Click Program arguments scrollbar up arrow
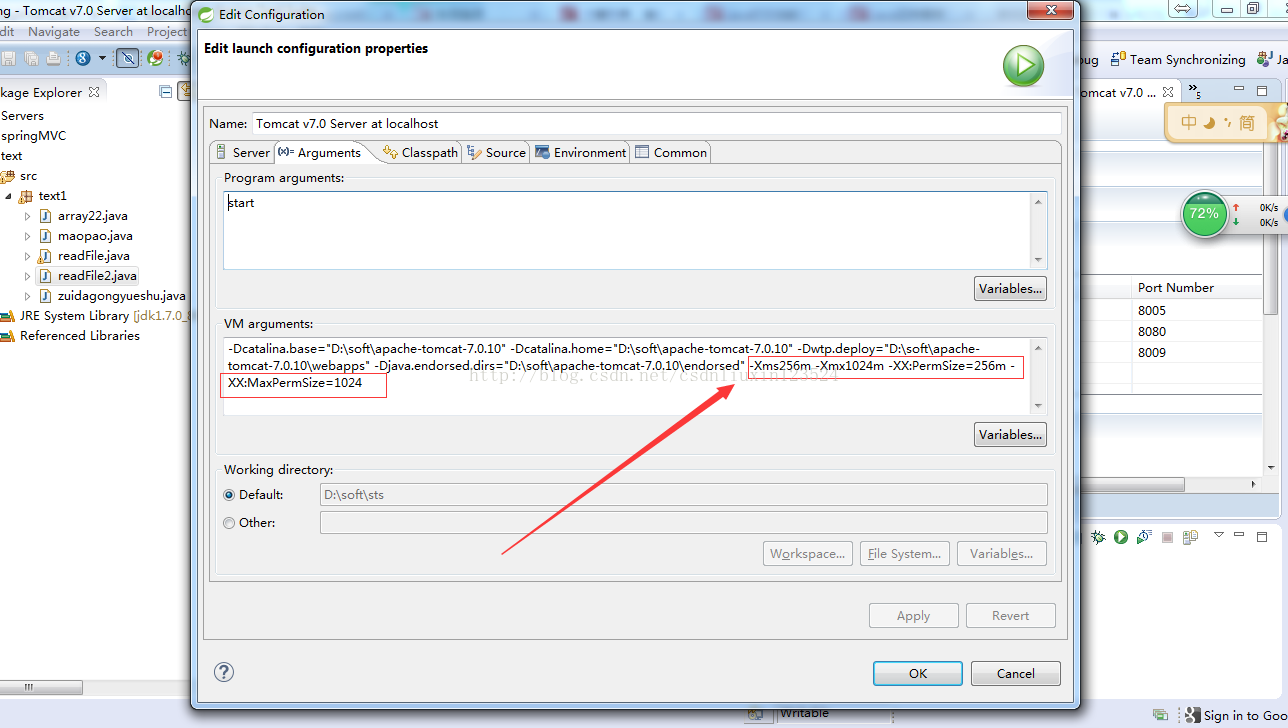 click(x=1039, y=202)
